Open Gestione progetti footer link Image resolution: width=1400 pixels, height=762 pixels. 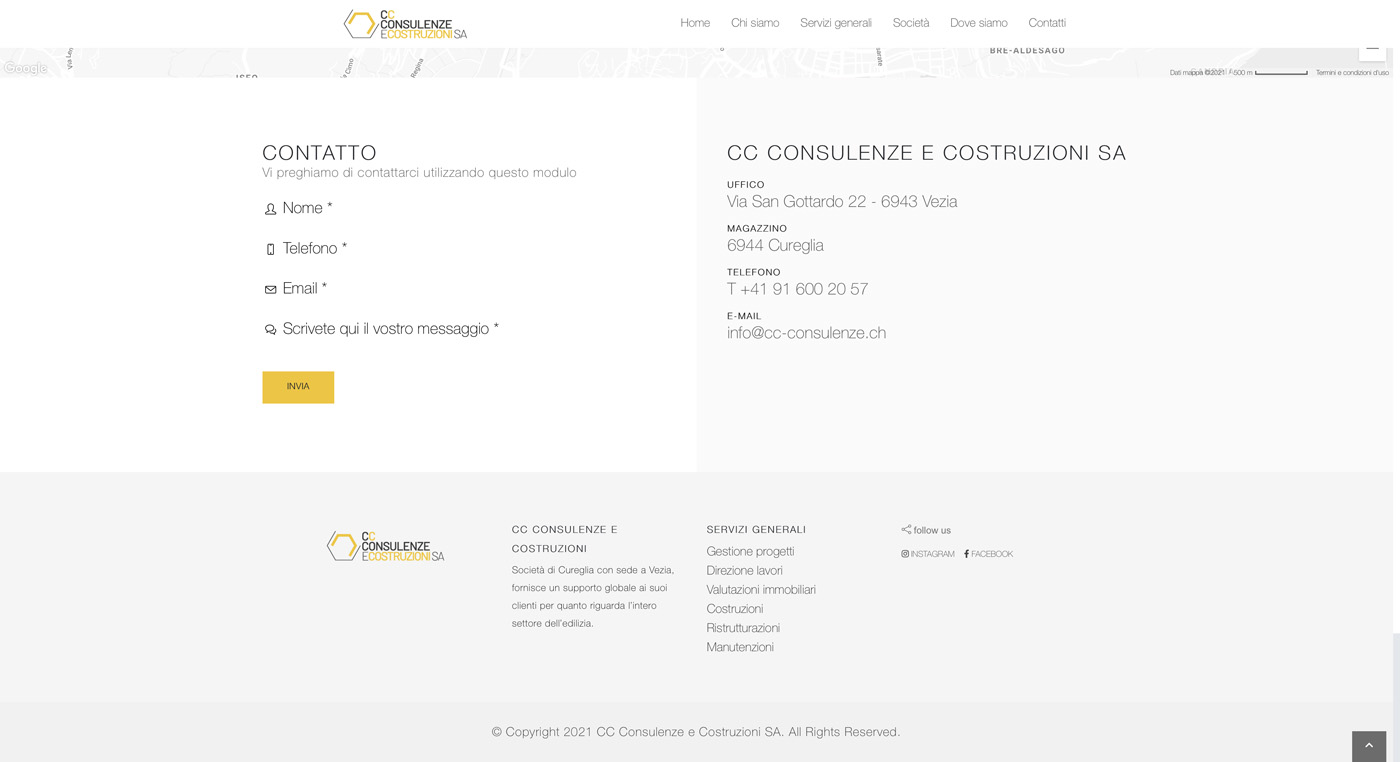[x=750, y=552]
